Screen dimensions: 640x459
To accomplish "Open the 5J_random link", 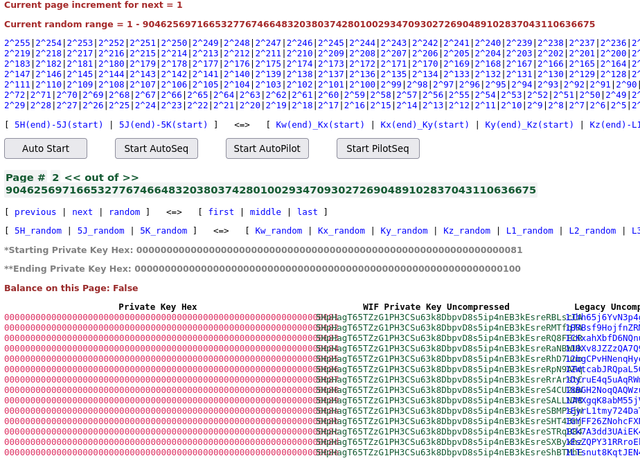I will [x=101, y=231].
